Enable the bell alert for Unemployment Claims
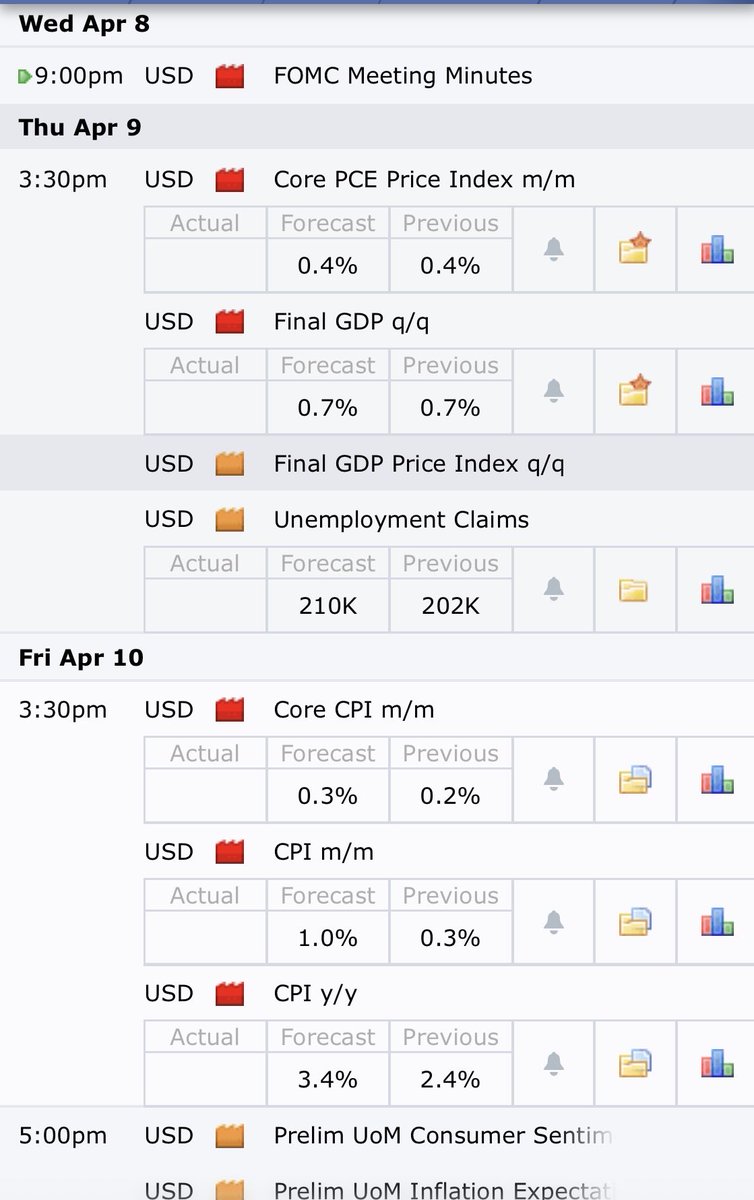The height and width of the screenshot is (1200, 754). (x=553, y=590)
